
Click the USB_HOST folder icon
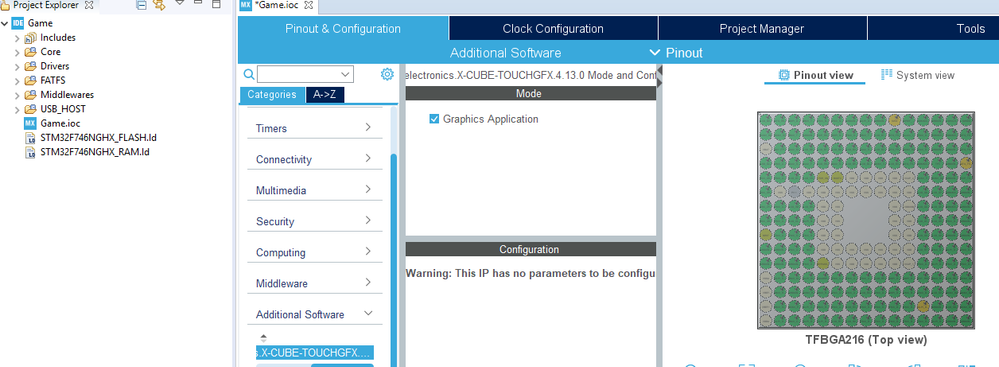point(31,108)
